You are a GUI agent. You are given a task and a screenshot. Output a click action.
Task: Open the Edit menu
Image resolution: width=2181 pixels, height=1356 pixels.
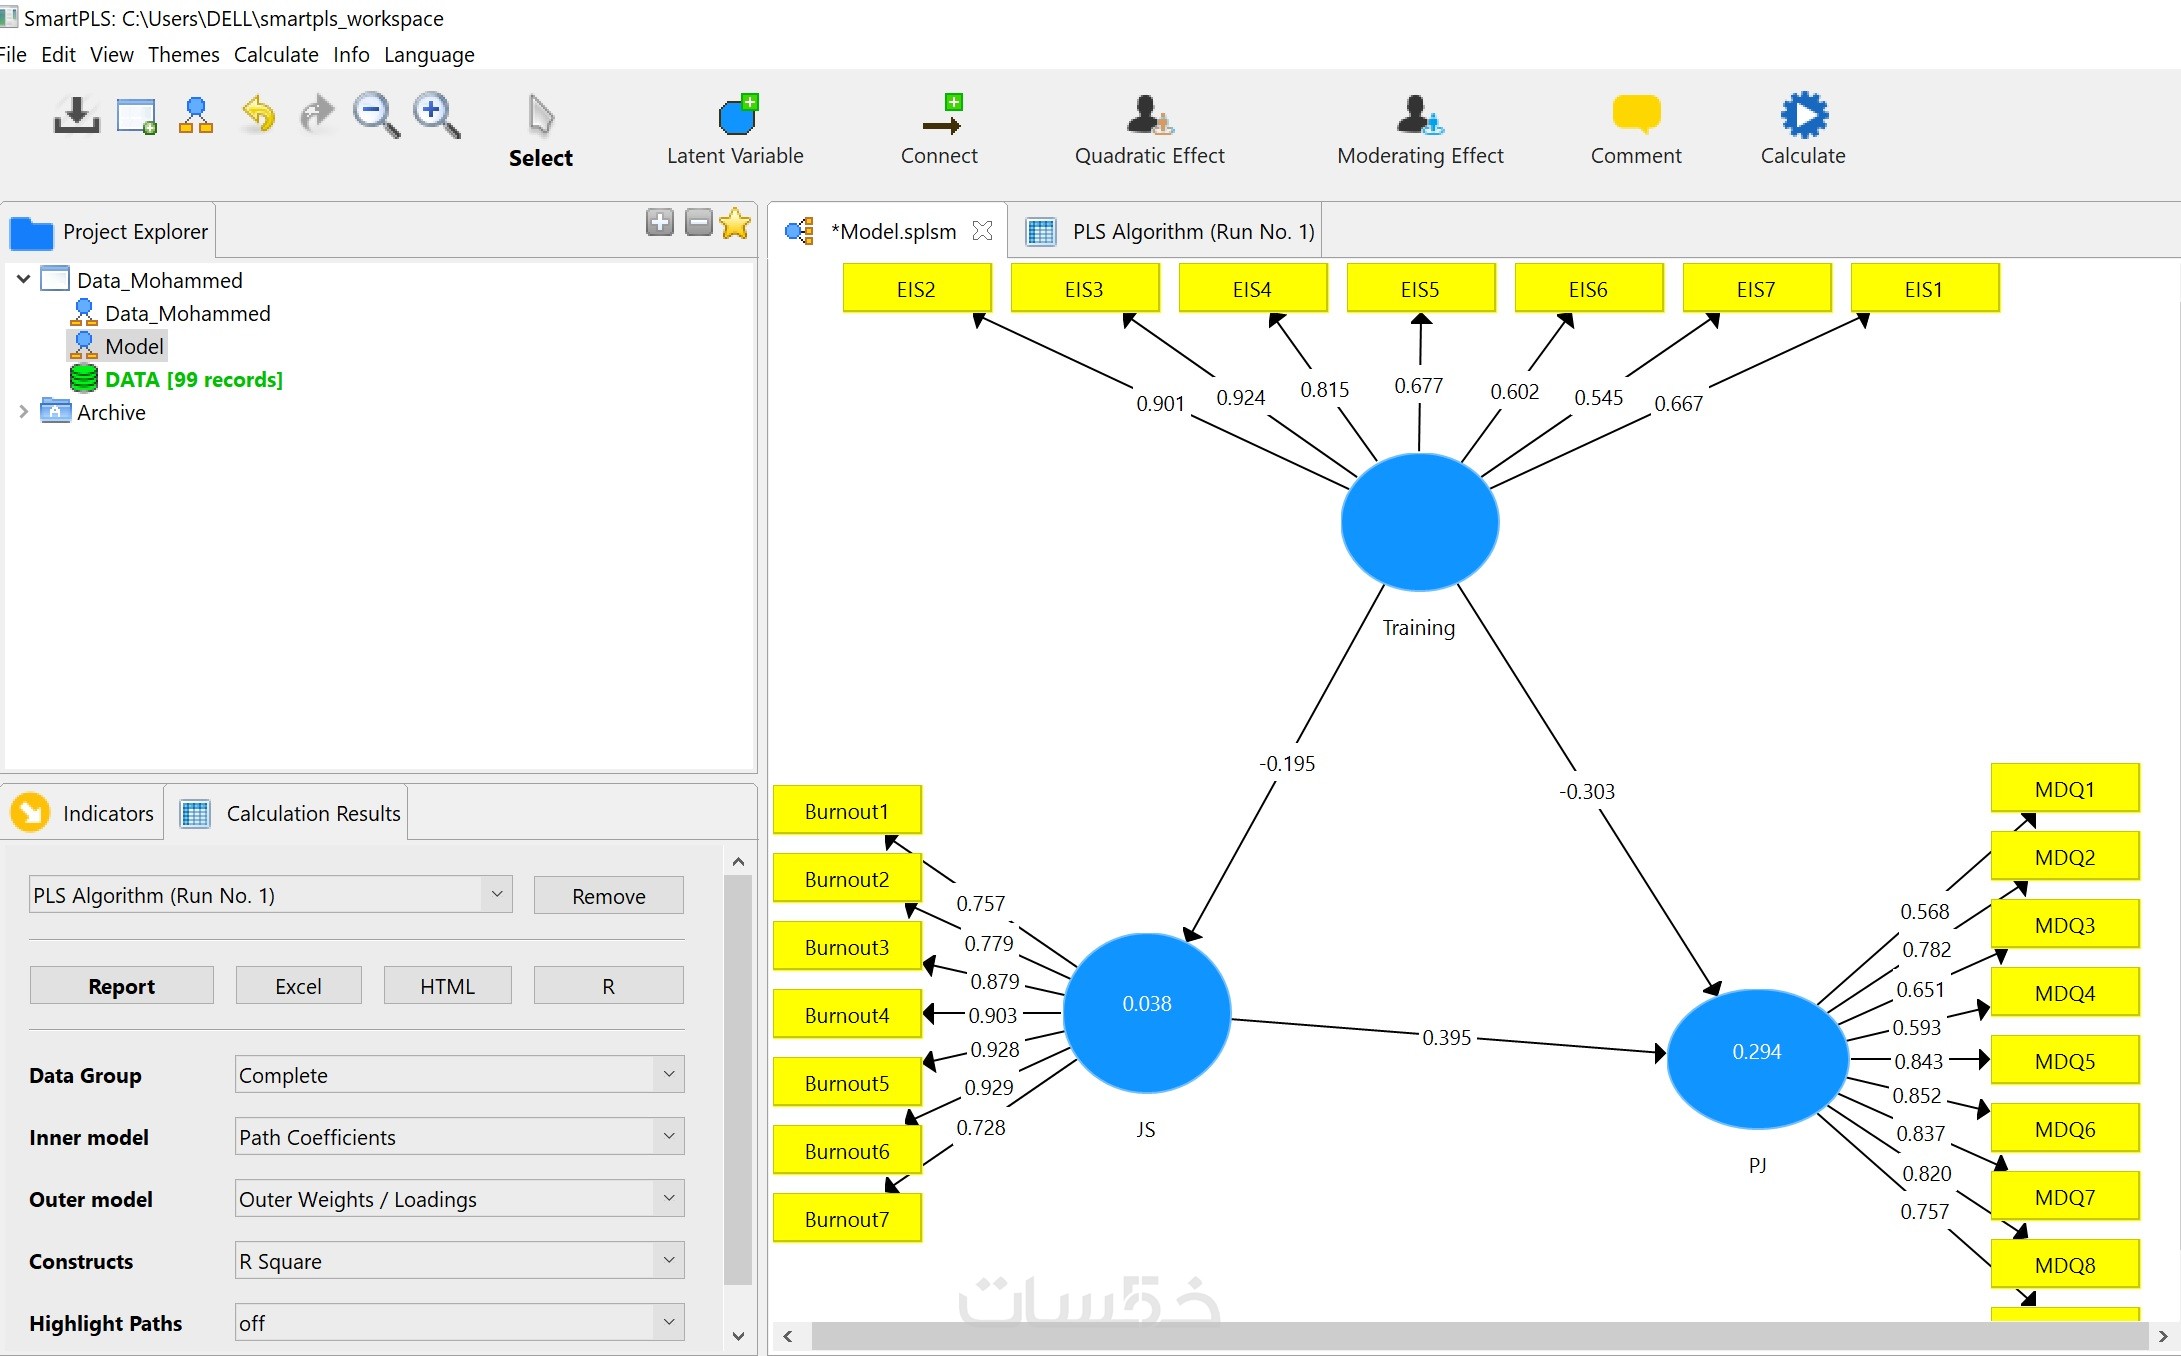pyautogui.click(x=58, y=54)
